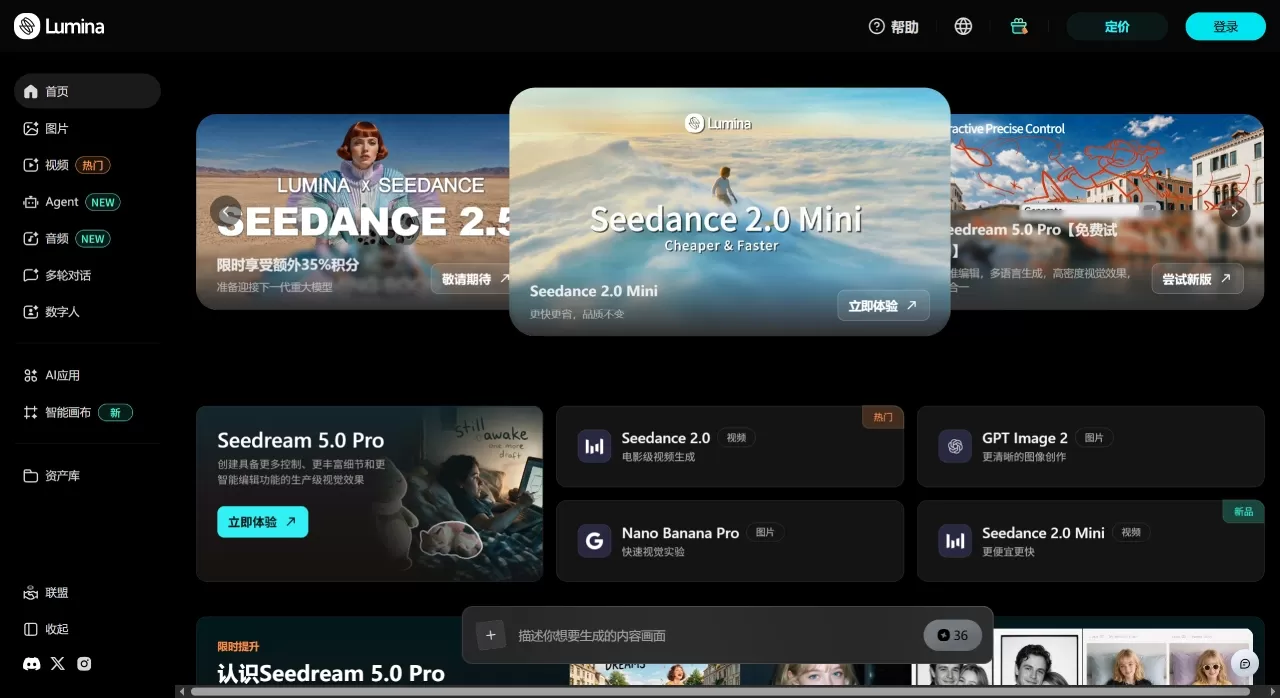
Task: Click the Nano Banana Pro G icon
Action: click(x=594, y=541)
